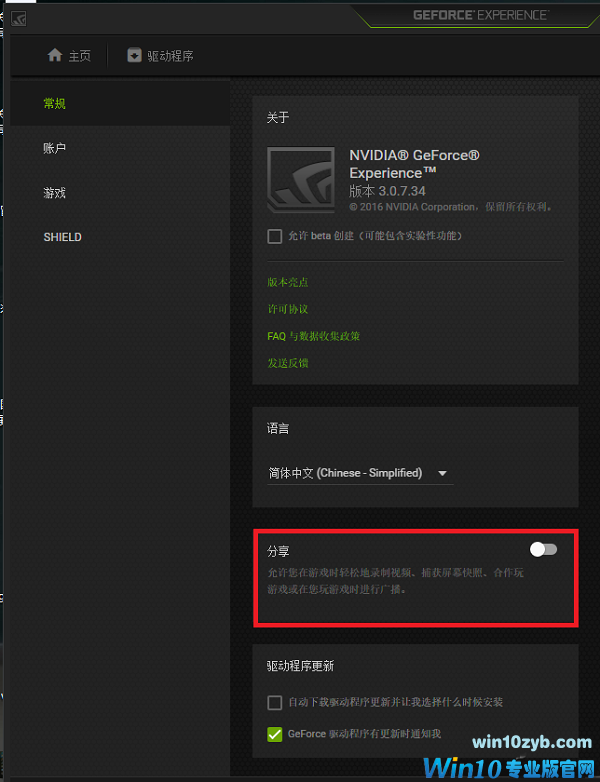Viewport: 600px width, 782px height.
Task: Click the NVIDIA logo icon in title bar
Action: [18, 19]
